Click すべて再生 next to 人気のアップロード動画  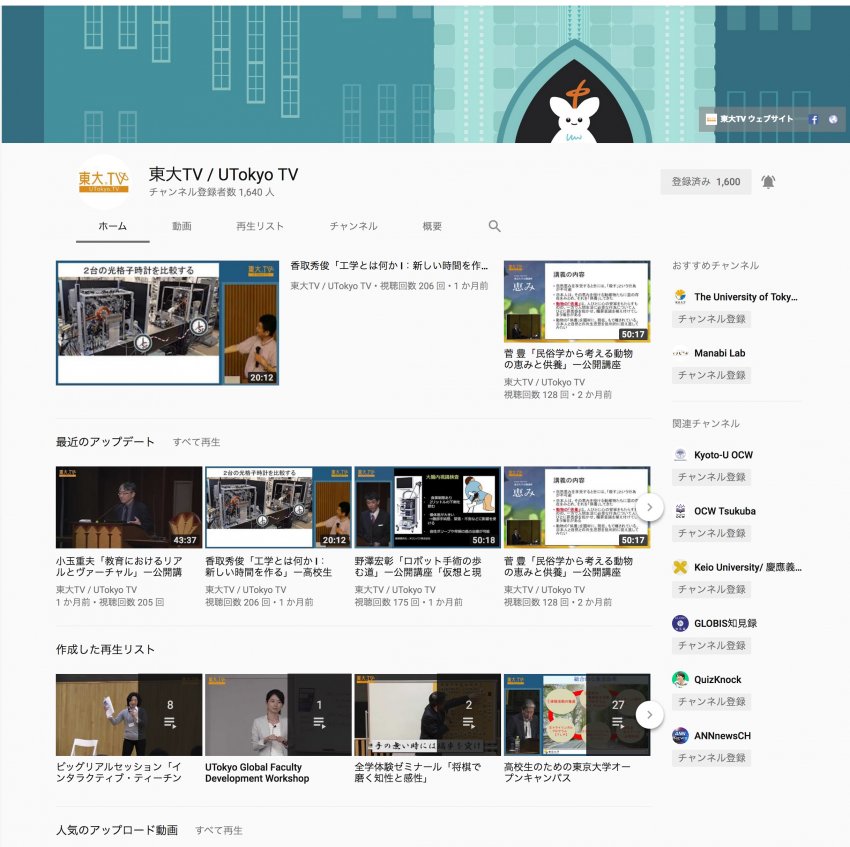[x=219, y=830]
